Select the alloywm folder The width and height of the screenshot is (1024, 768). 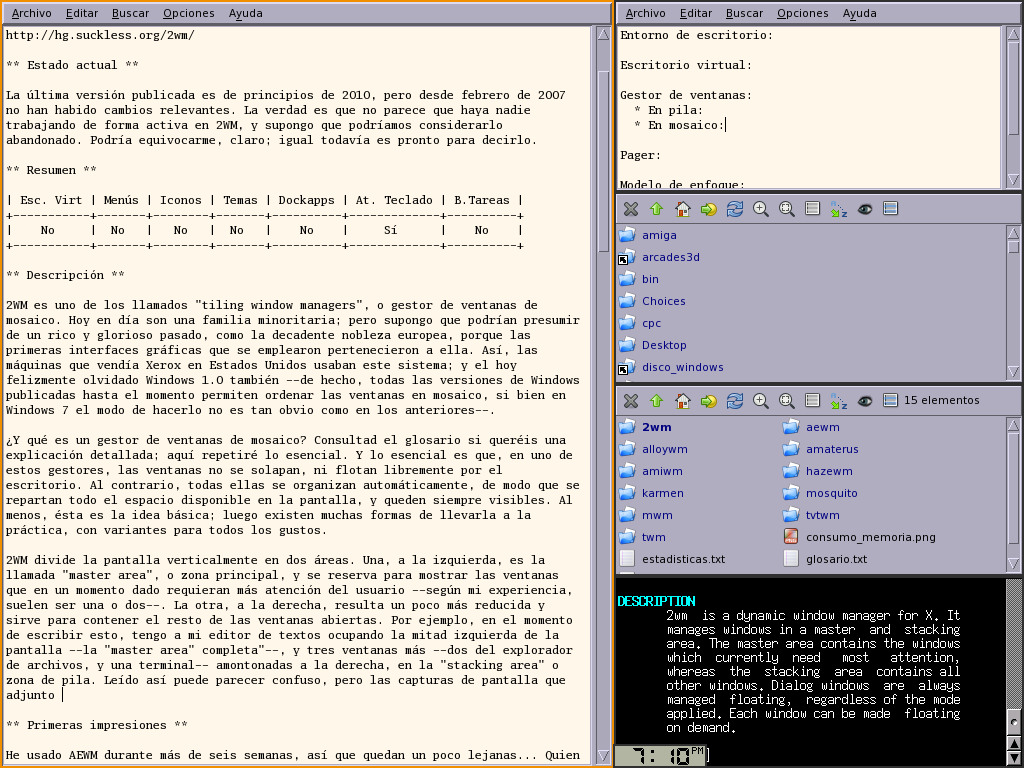[654, 449]
